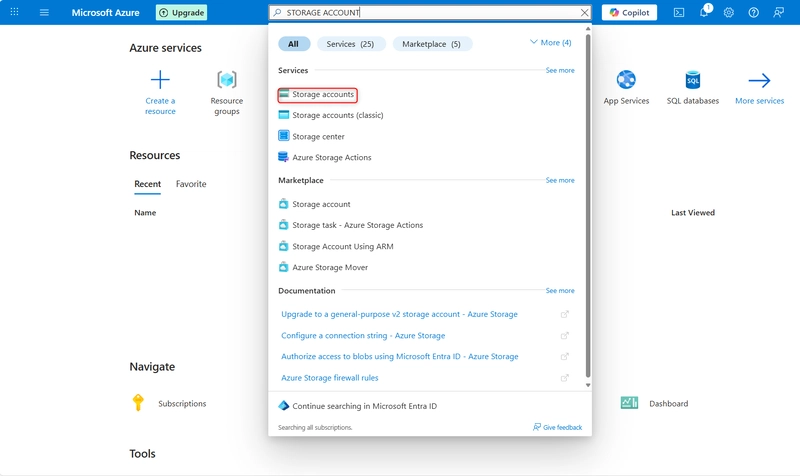Click inside the STORAGE ACCOUNT search field
Viewport: 800px width, 476px height.
point(430,13)
